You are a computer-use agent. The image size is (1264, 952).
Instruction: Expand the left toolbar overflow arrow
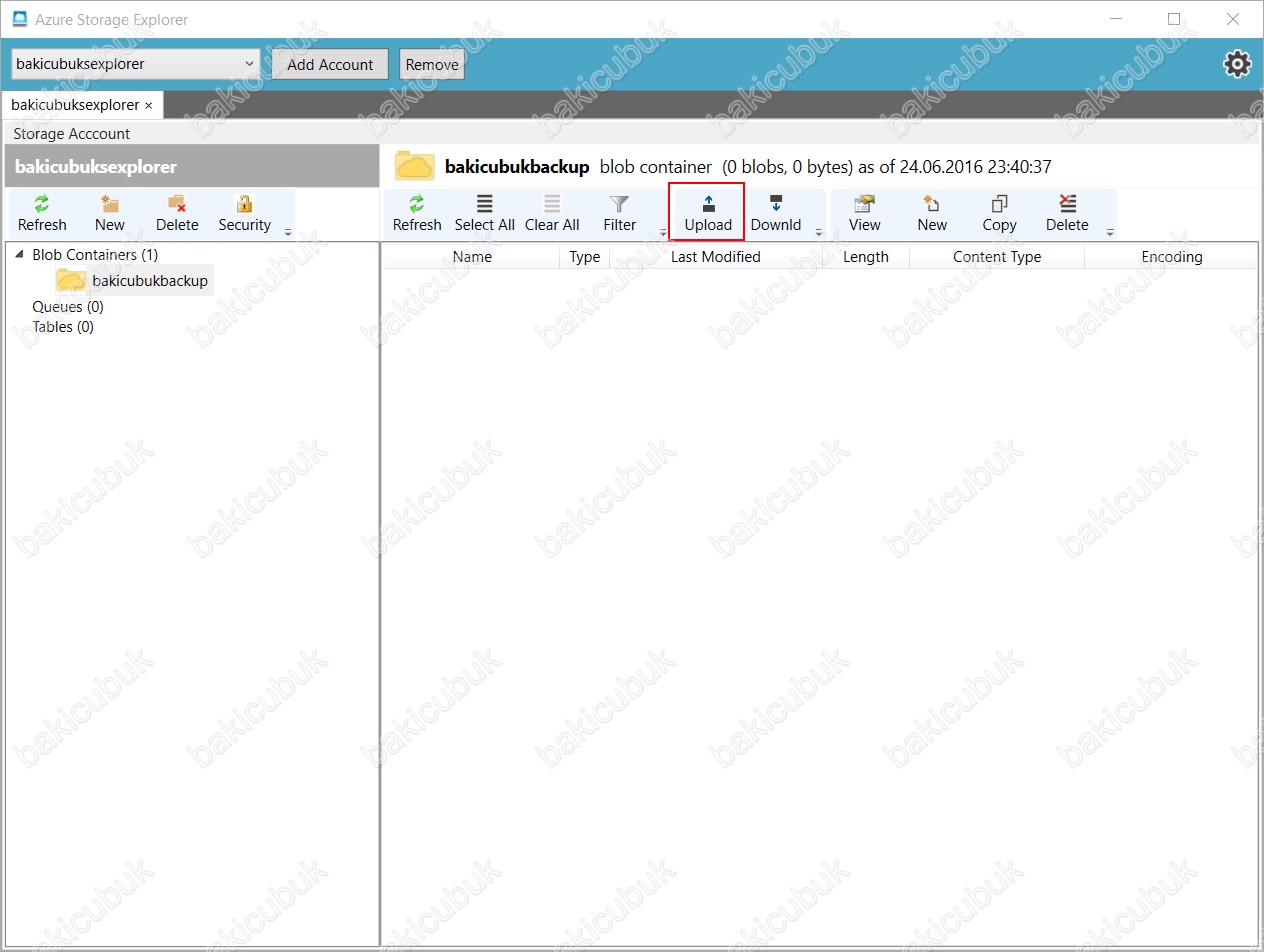288,232
